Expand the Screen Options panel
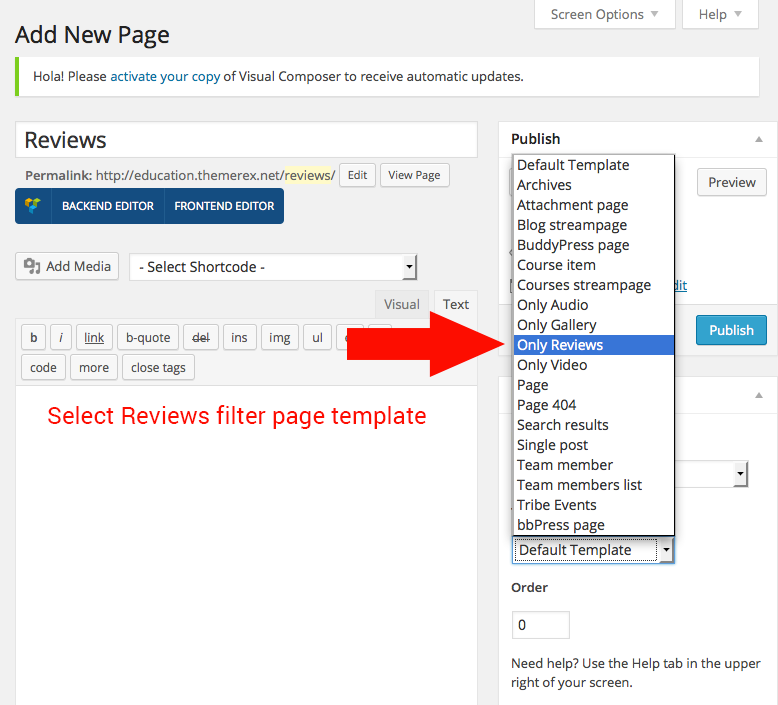This screenshot has width=778, height=705. tap(604, 14)
